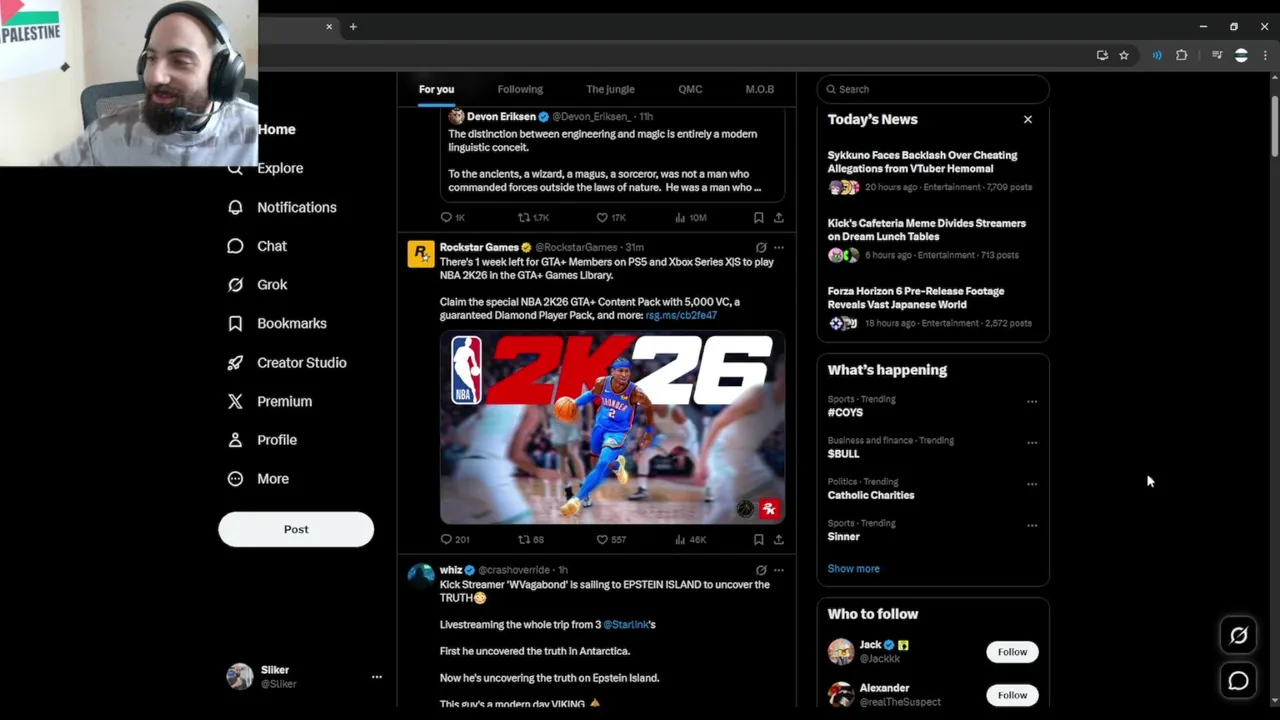Bookmark this page with browser star icon
Viewport: 1280px width, 720px height.
pos(1124,55)
